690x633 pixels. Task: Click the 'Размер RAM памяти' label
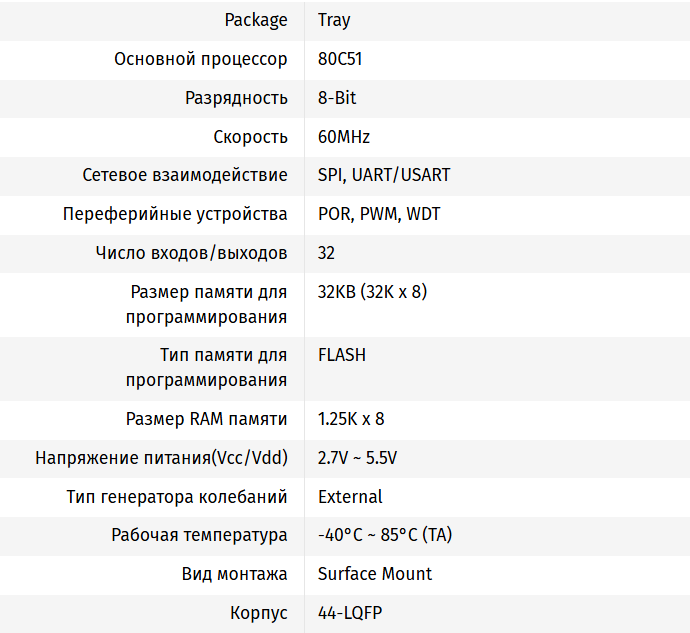[x=207, y=419]
